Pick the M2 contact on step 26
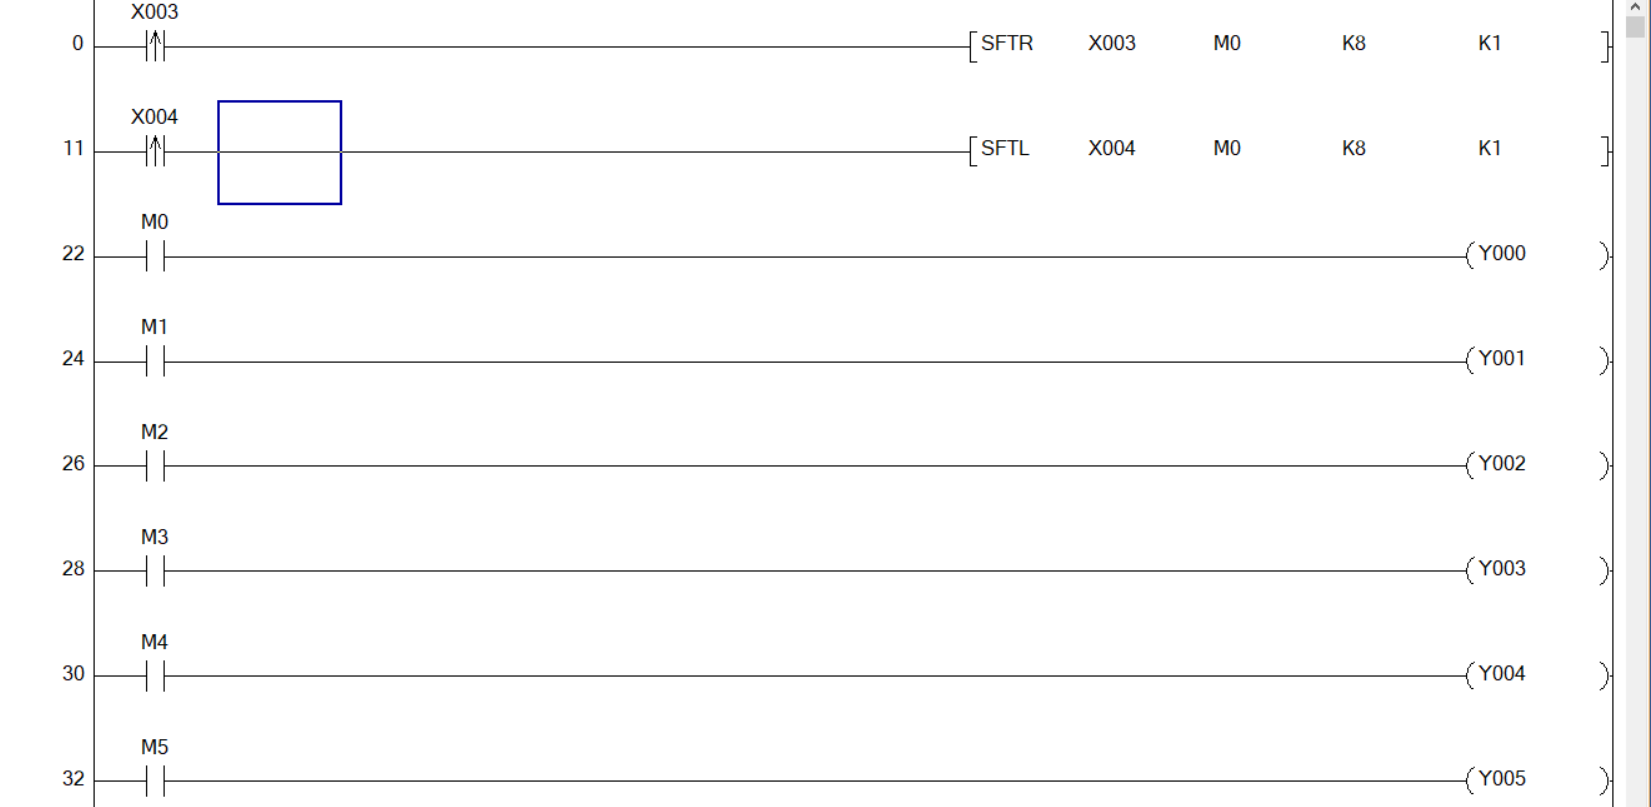The image size is (1651, 807). pos(155,466)
